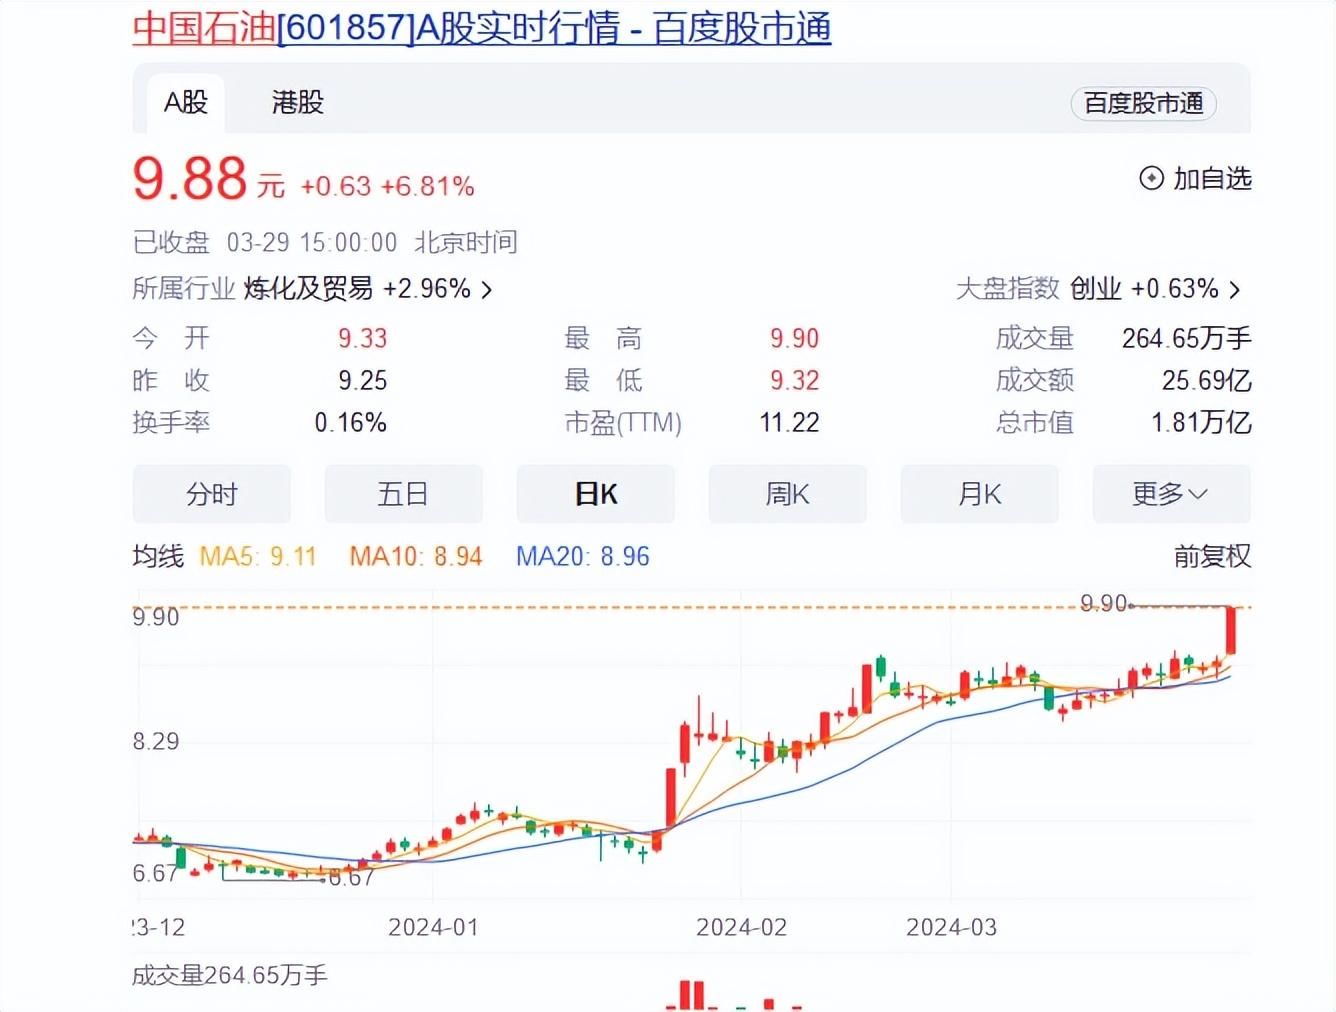
Task: Expand the 大盘指数 chevron after +0.63%
Action: click(x=1235, y=290)
